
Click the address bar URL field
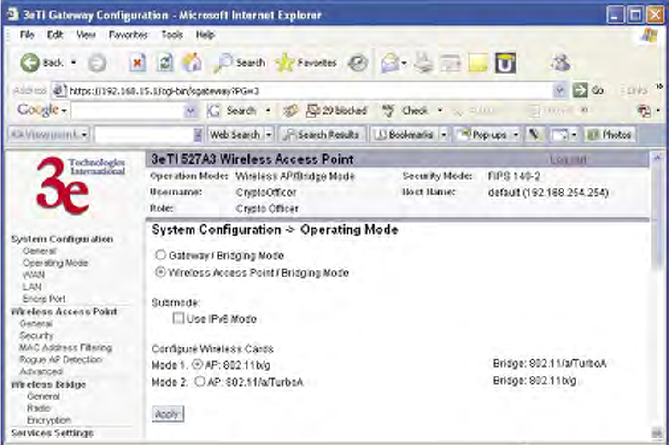coord(303,90)
